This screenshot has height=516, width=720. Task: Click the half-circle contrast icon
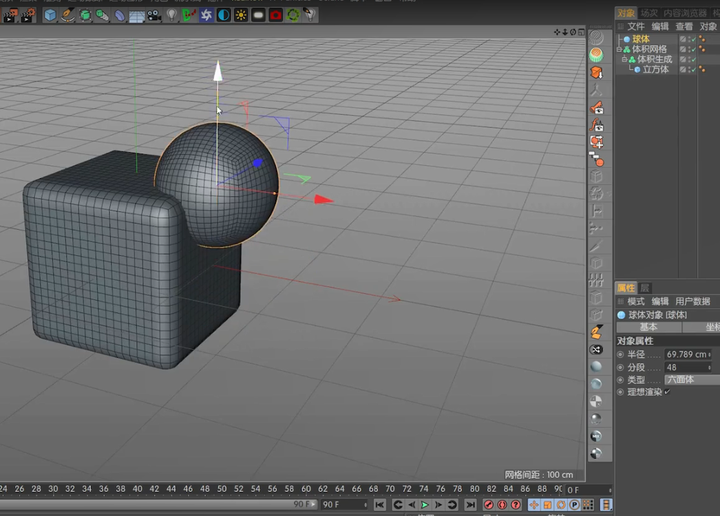(x=224, y=15)
